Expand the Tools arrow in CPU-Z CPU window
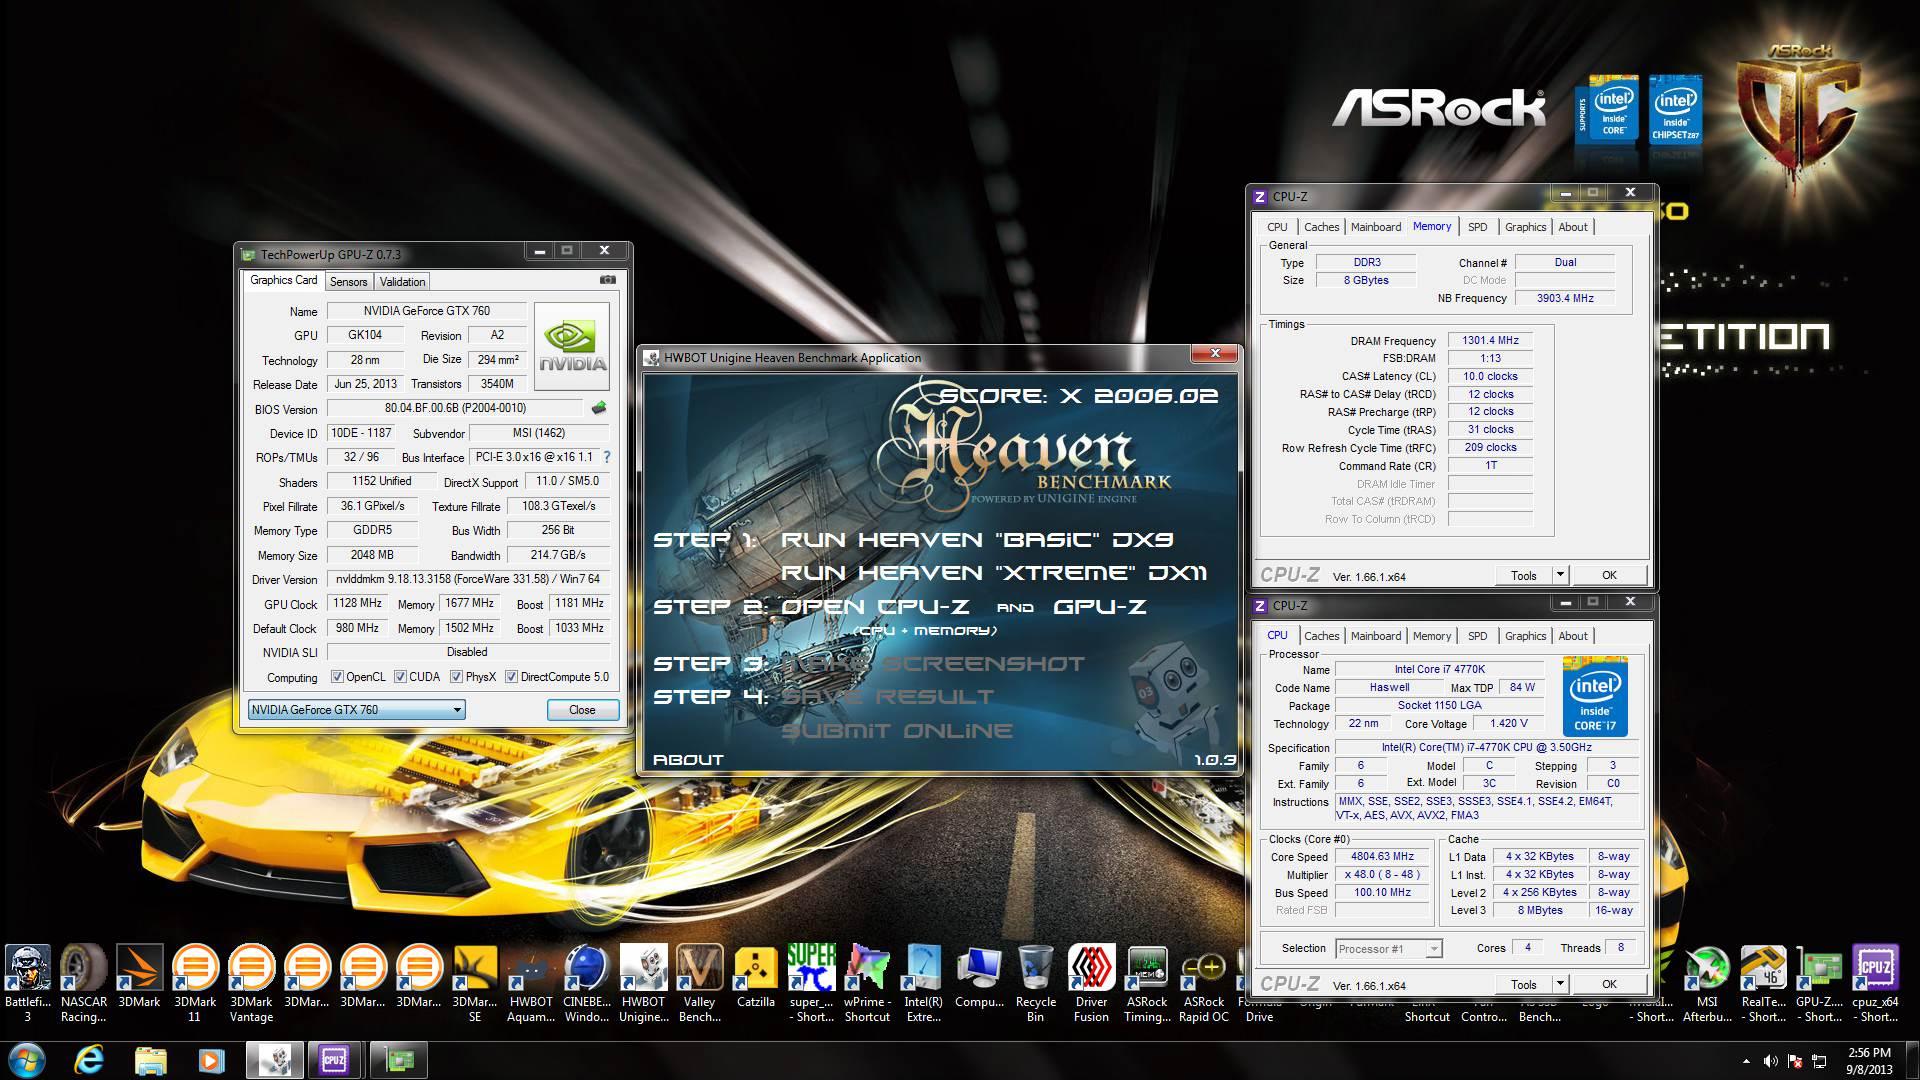Viewport: 1920px width, 1080px height. pos(1560,984)
